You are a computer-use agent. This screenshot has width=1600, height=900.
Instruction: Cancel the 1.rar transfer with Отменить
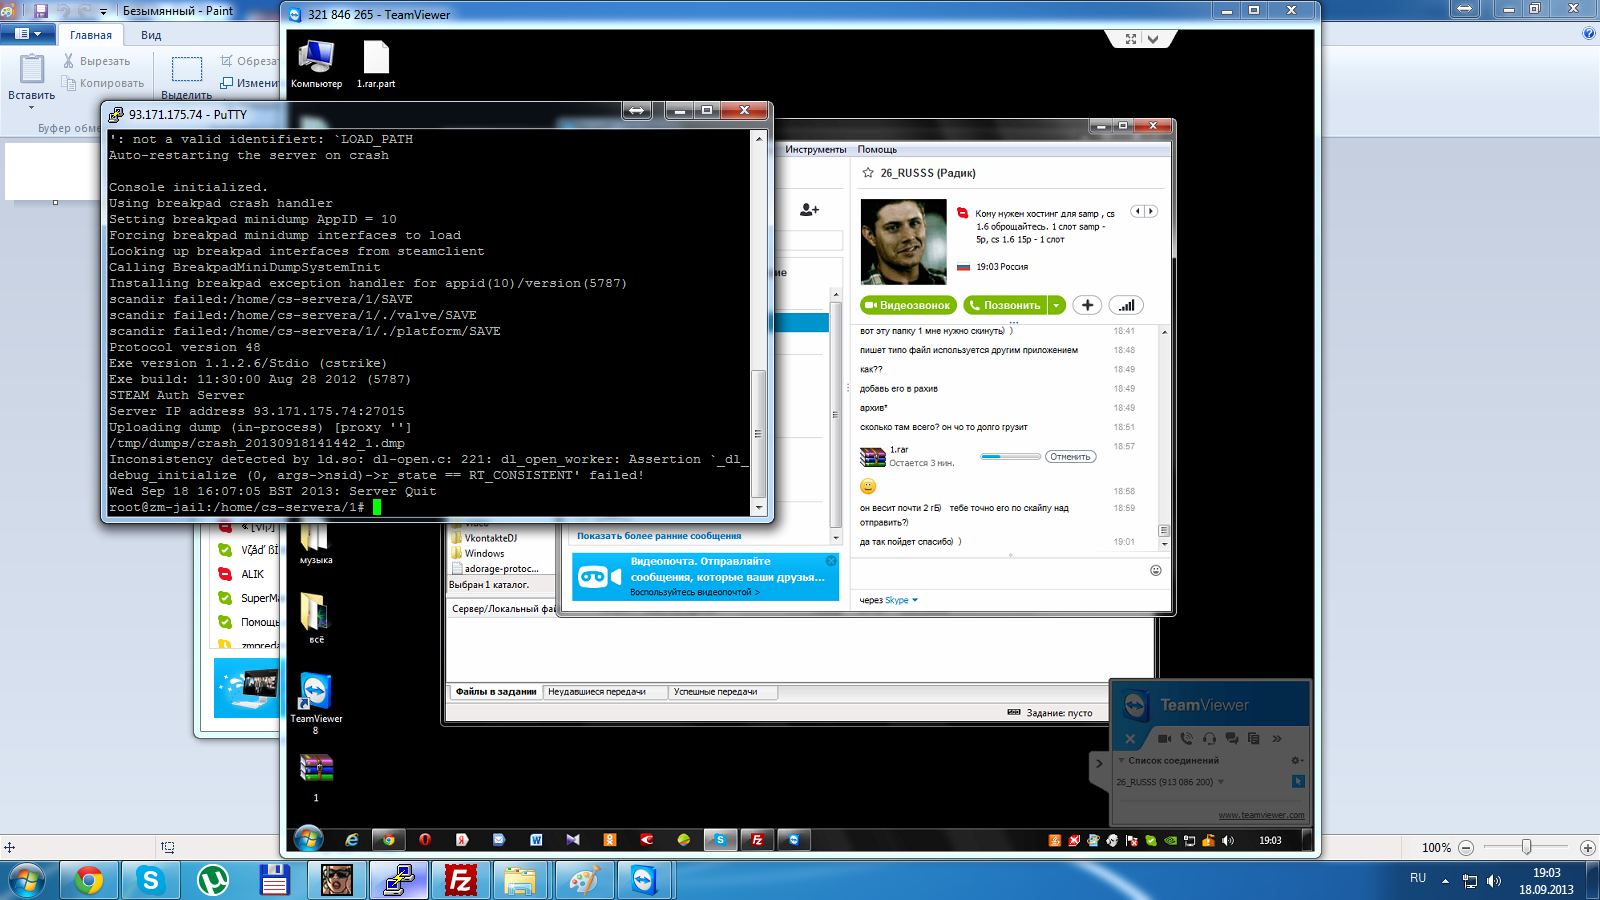click(1070, 457)
